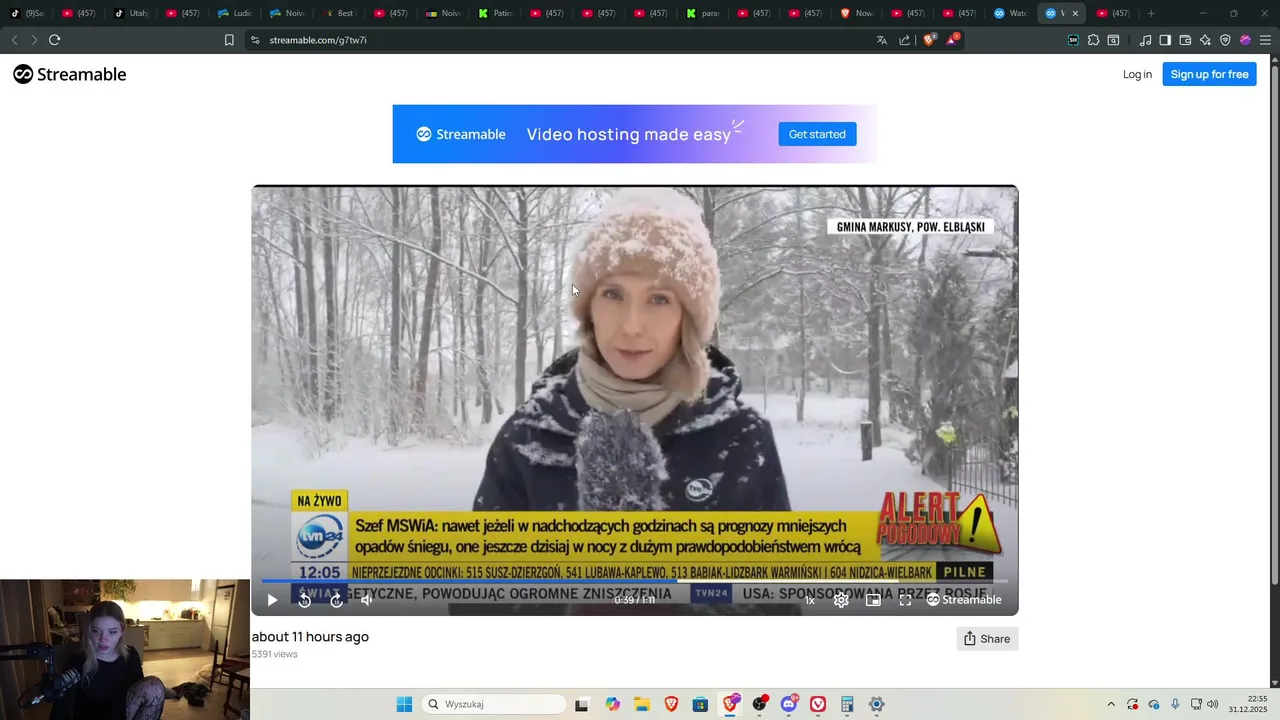Click the browser back arrow
The height and width of the screenshot is (720, 1280).
(14, 40)
